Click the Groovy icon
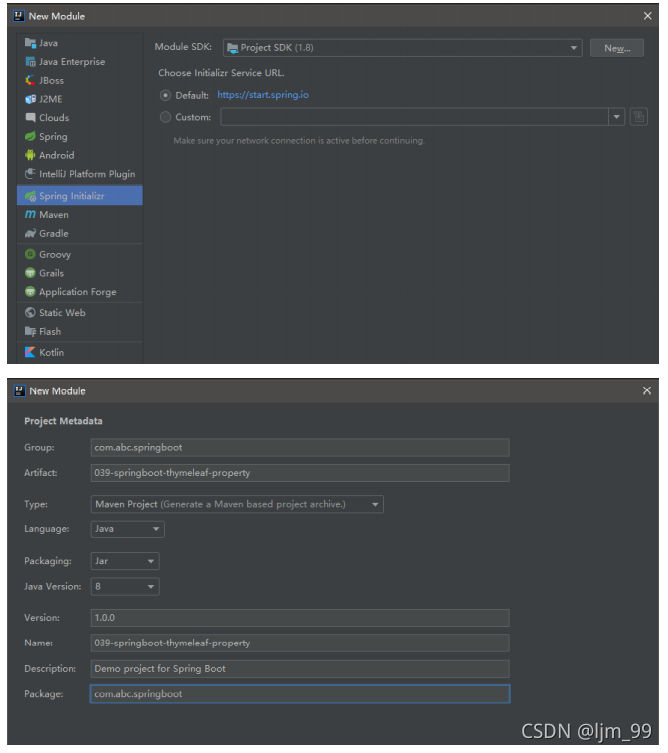Image resolution: width=668 pixels, height=753 pixels. pos(30,254)
